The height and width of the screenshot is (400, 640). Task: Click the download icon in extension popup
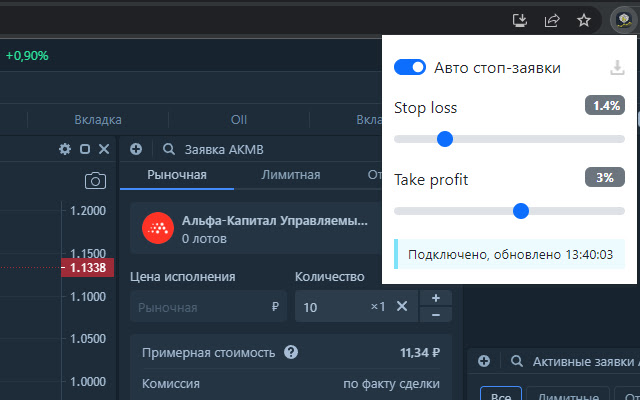click(x=617, y=68)
